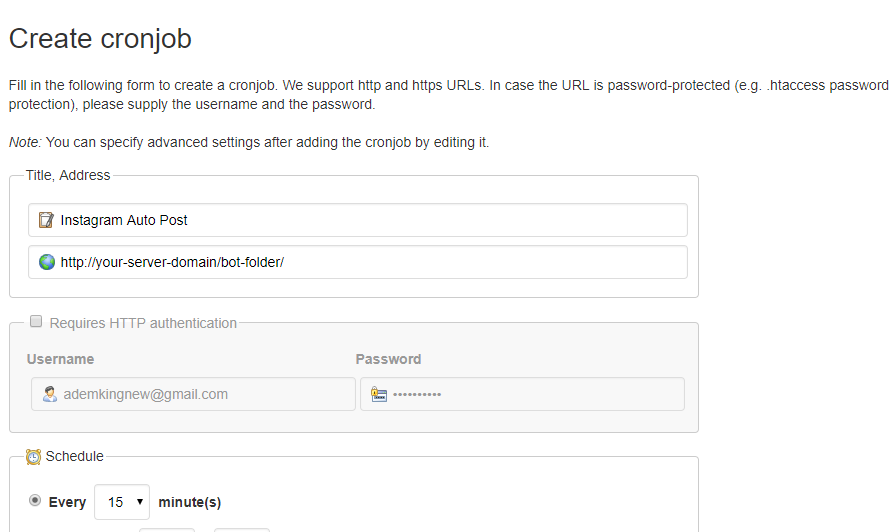Click the Username column label
The image size is (894, 532).
point(61,359)
